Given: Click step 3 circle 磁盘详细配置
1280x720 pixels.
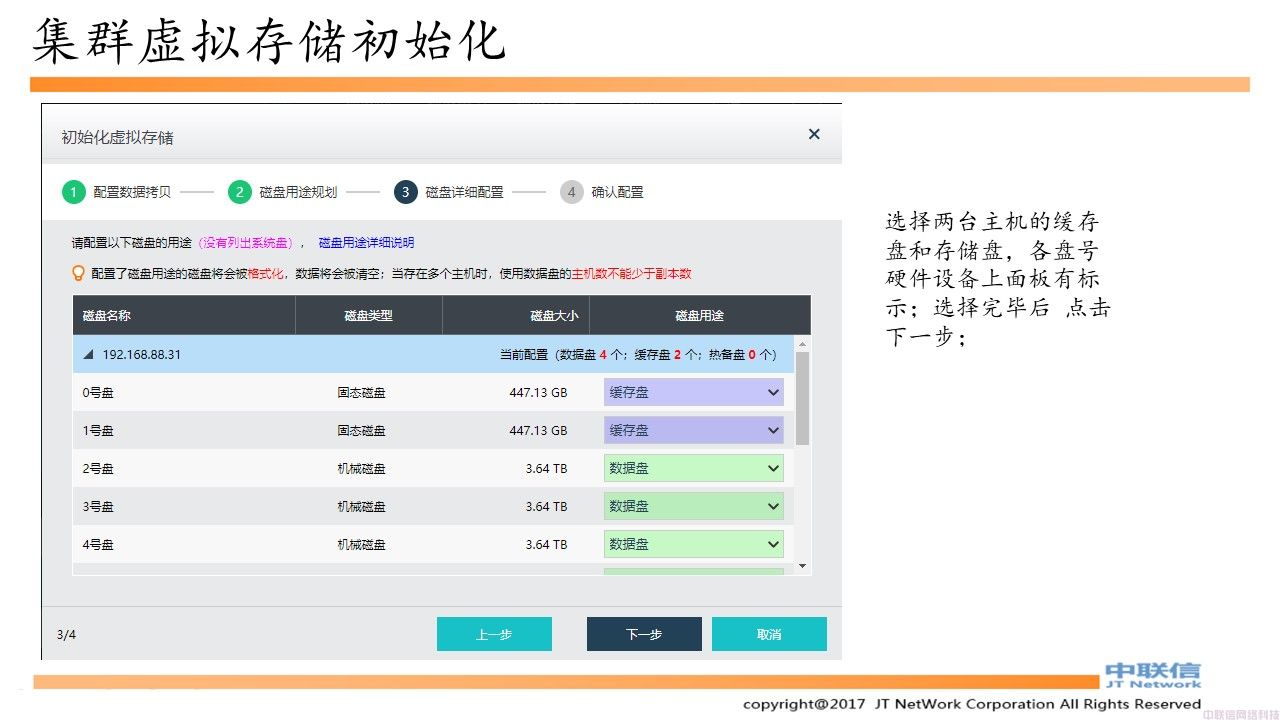Looking at the screenshot, I should (x=405, y=192).
